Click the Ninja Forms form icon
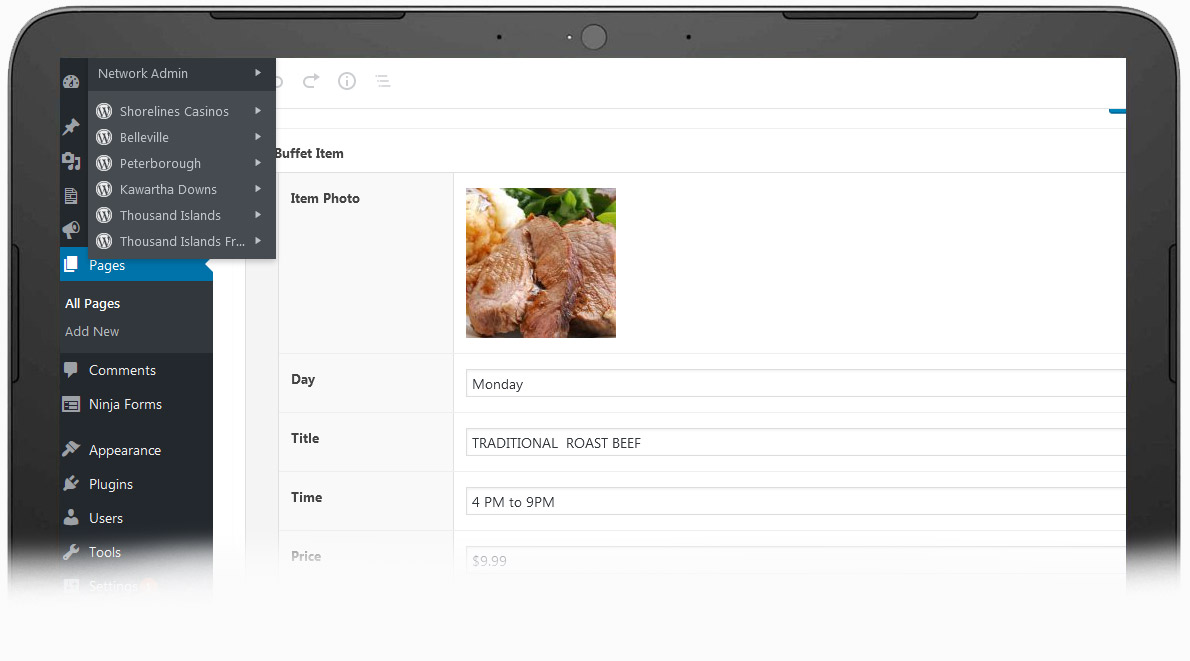Screen dimensions: 1190x661 coord(71,404)
